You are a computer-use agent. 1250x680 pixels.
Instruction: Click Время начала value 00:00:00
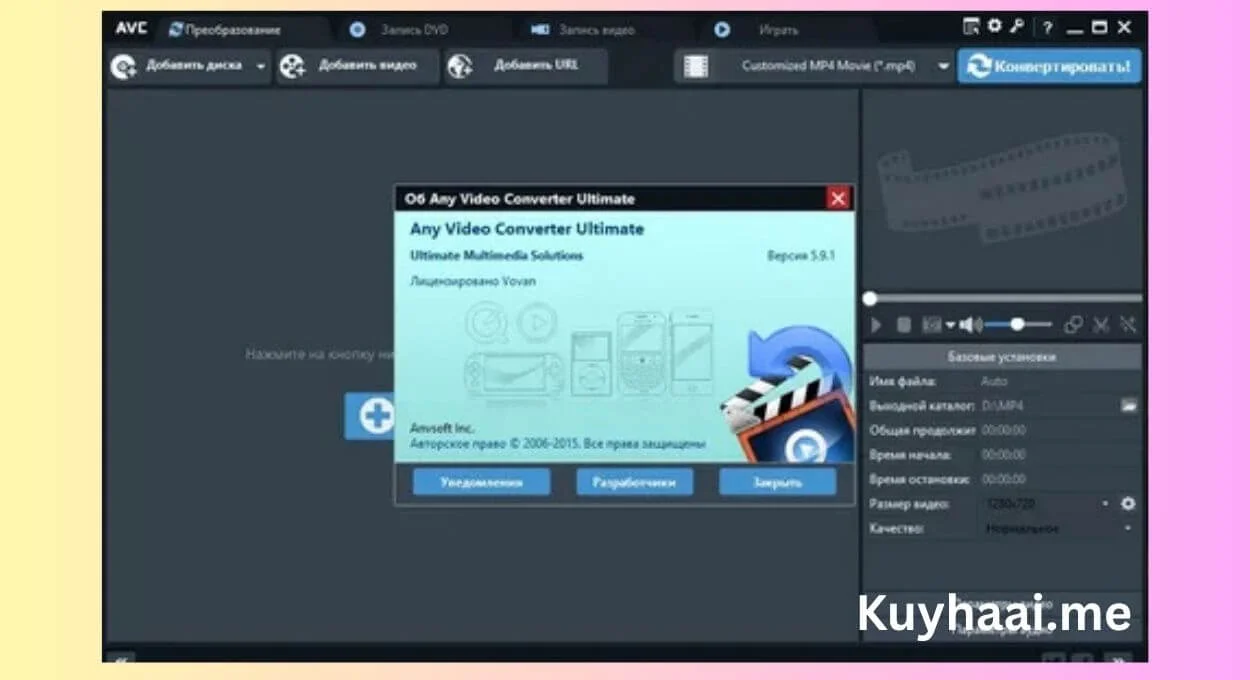(x=1003, y=454)
